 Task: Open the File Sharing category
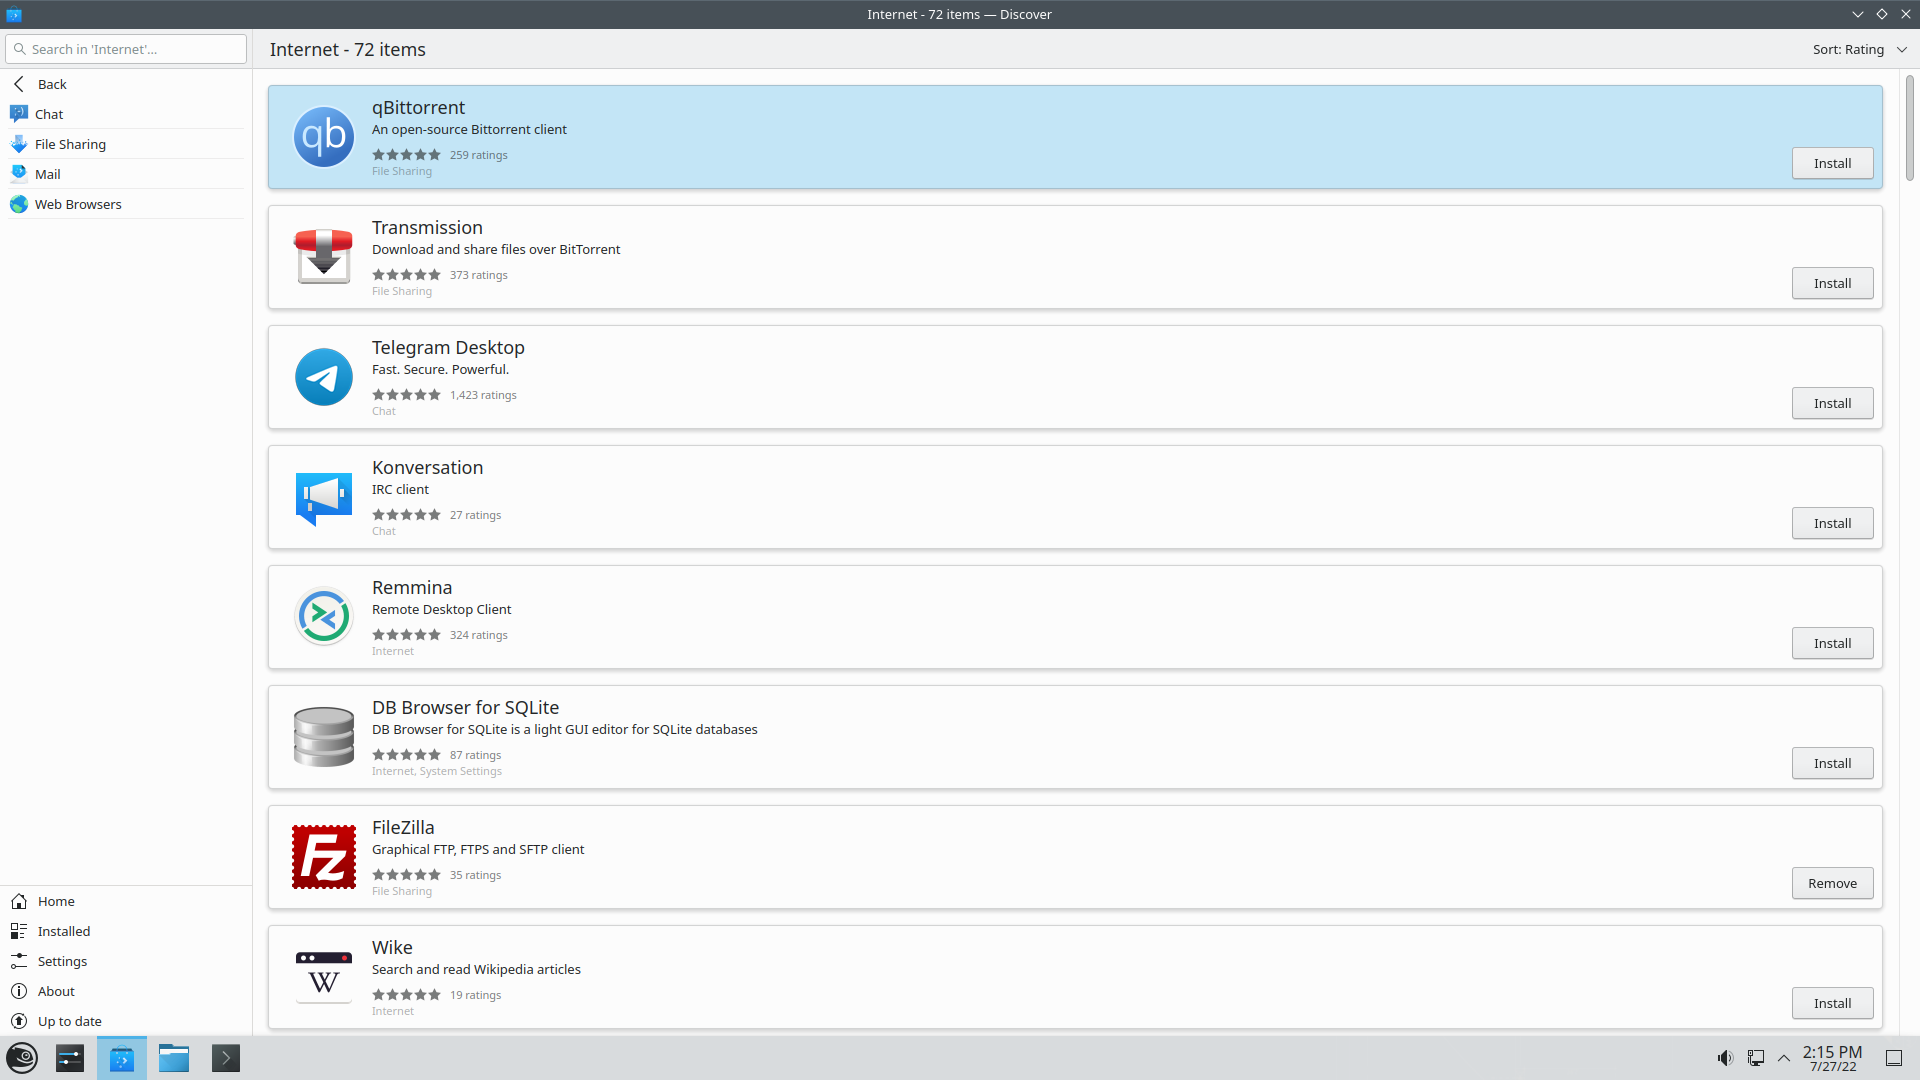(126, 144)
